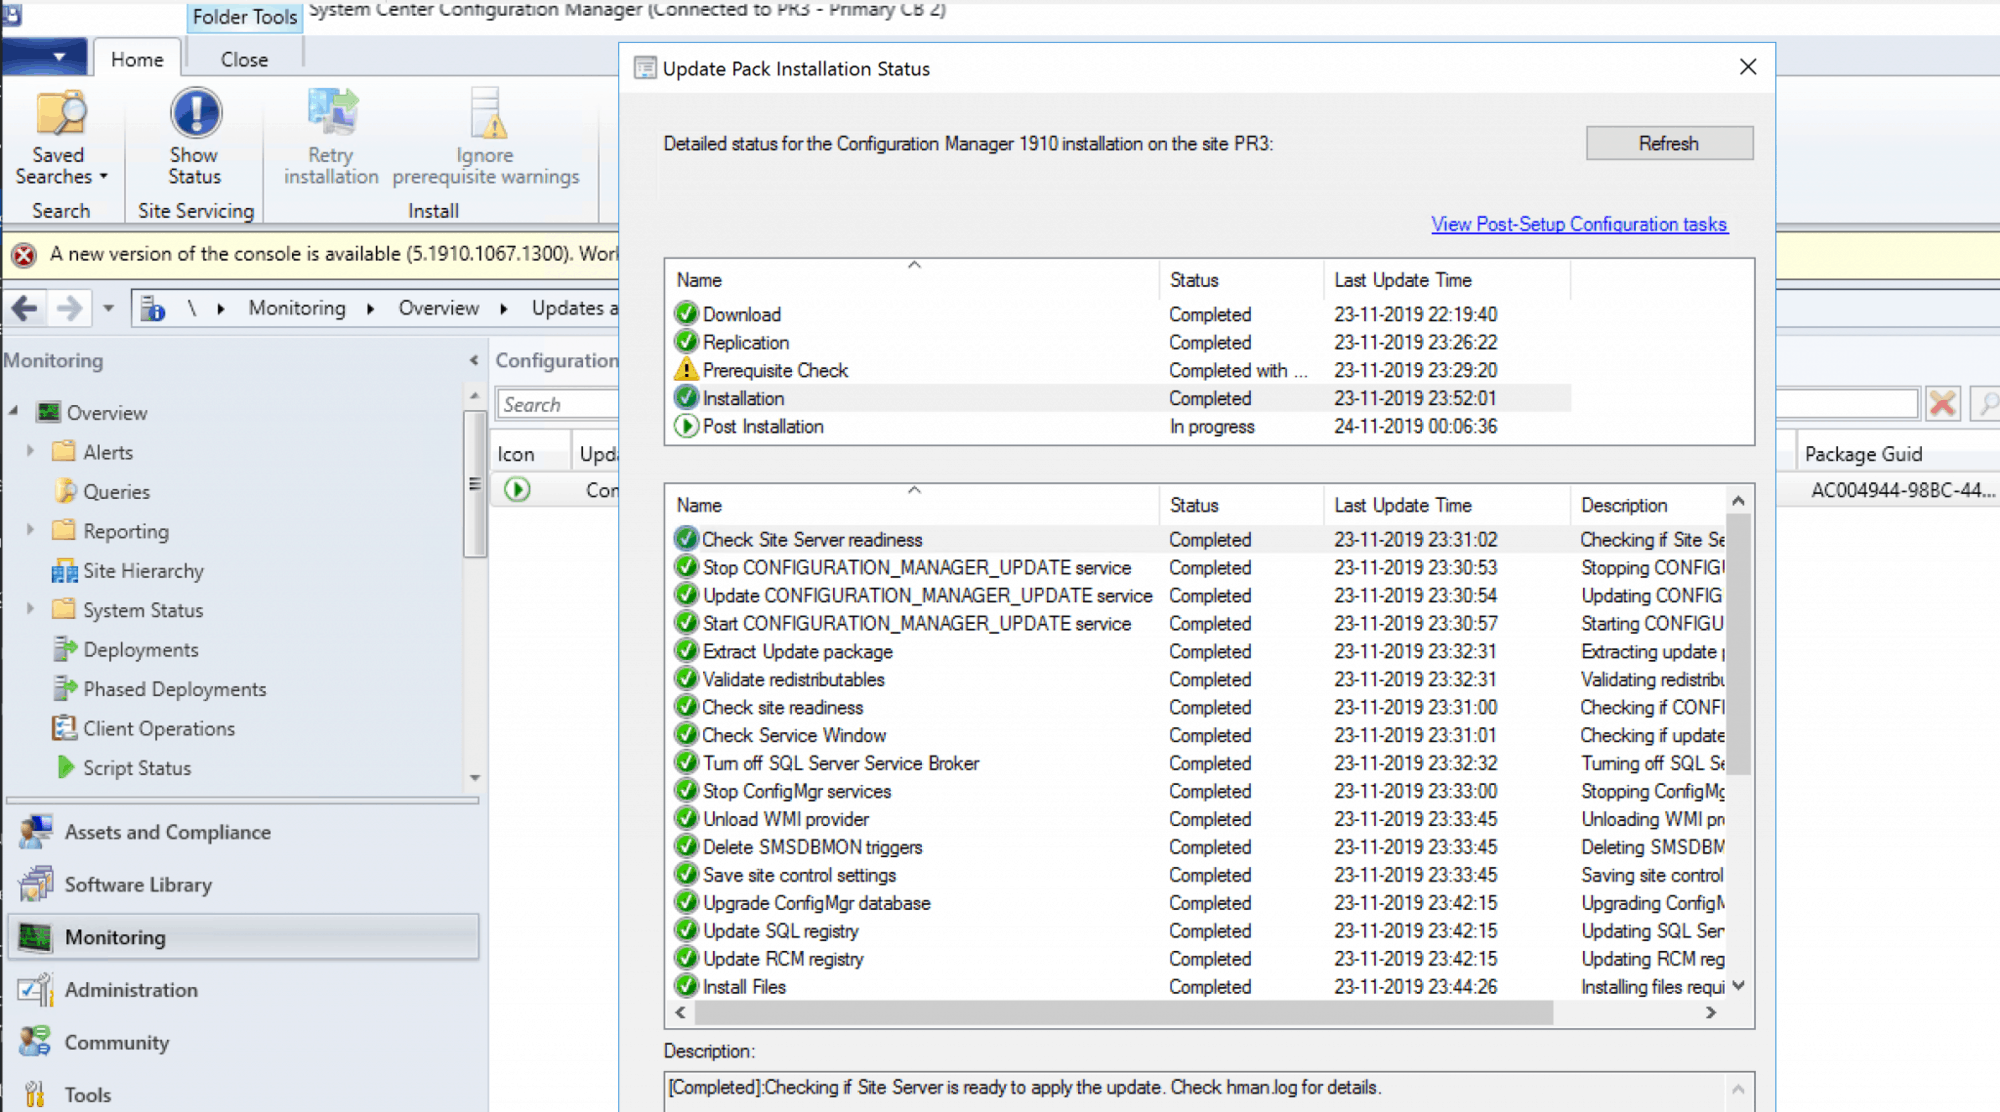Select the Monitoring workspace
Screen dimensions: 2000x1112
pos(243,937)
